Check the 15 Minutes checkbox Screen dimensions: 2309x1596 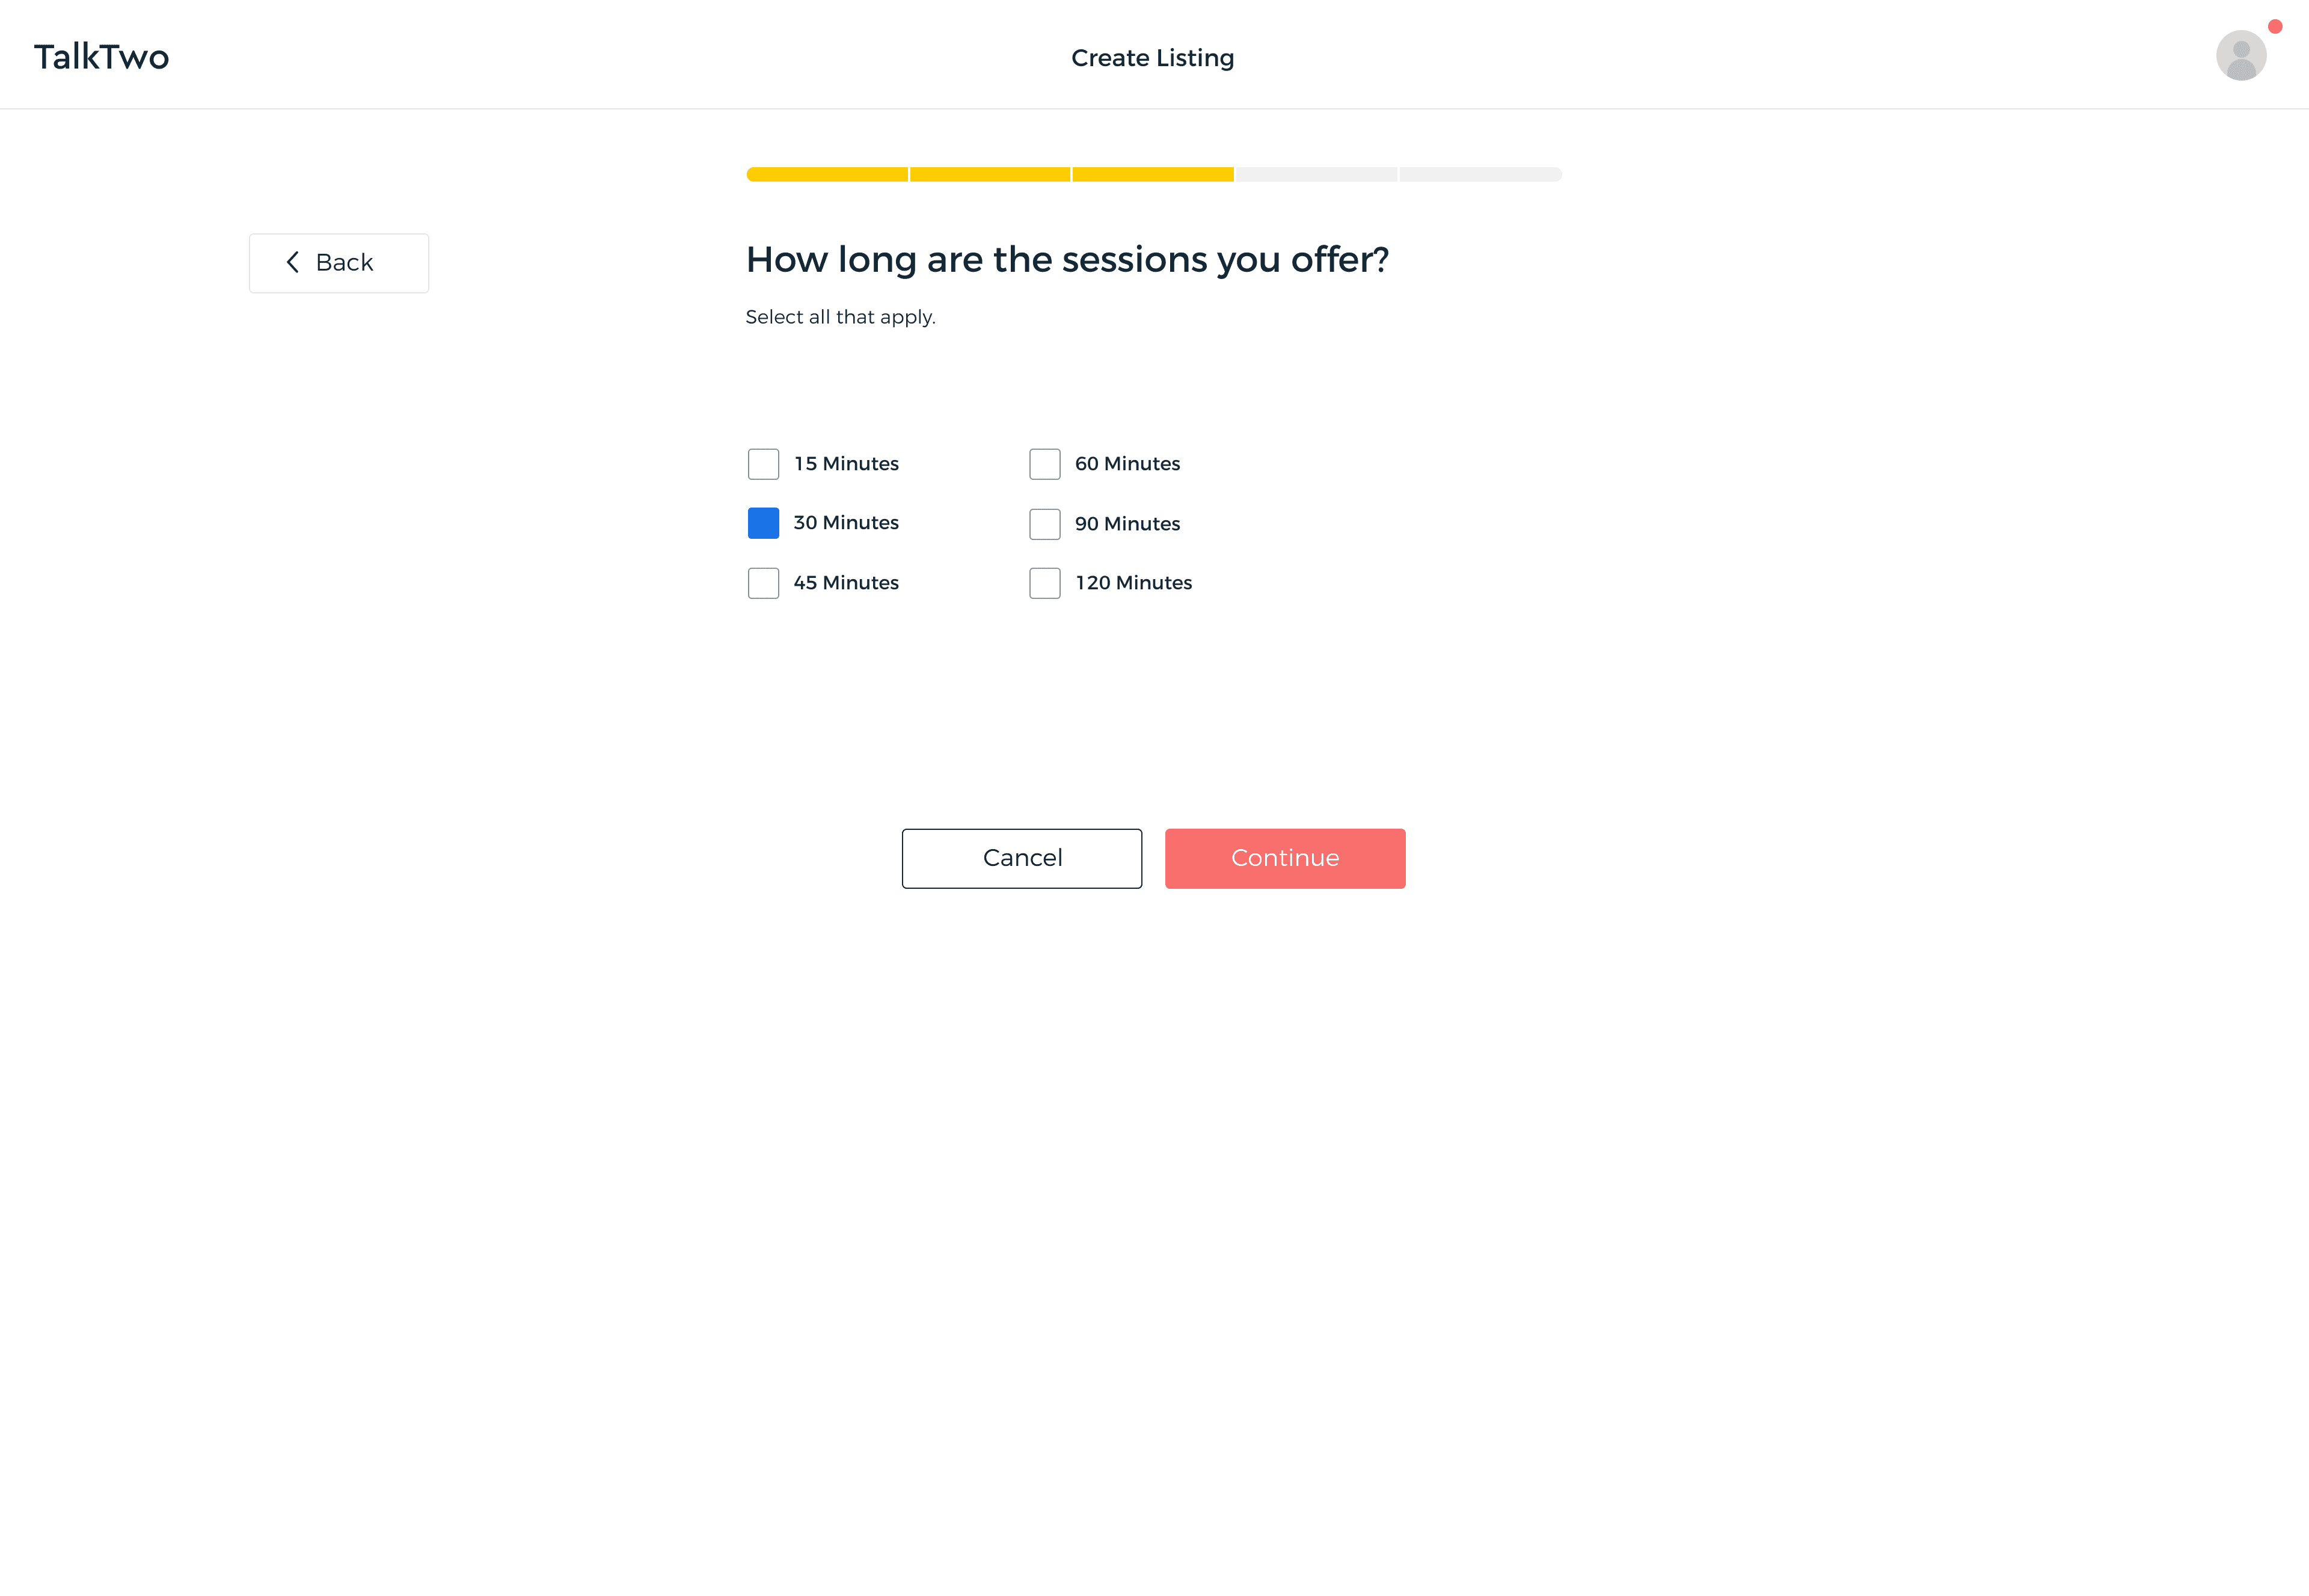[x=763, y=464]
